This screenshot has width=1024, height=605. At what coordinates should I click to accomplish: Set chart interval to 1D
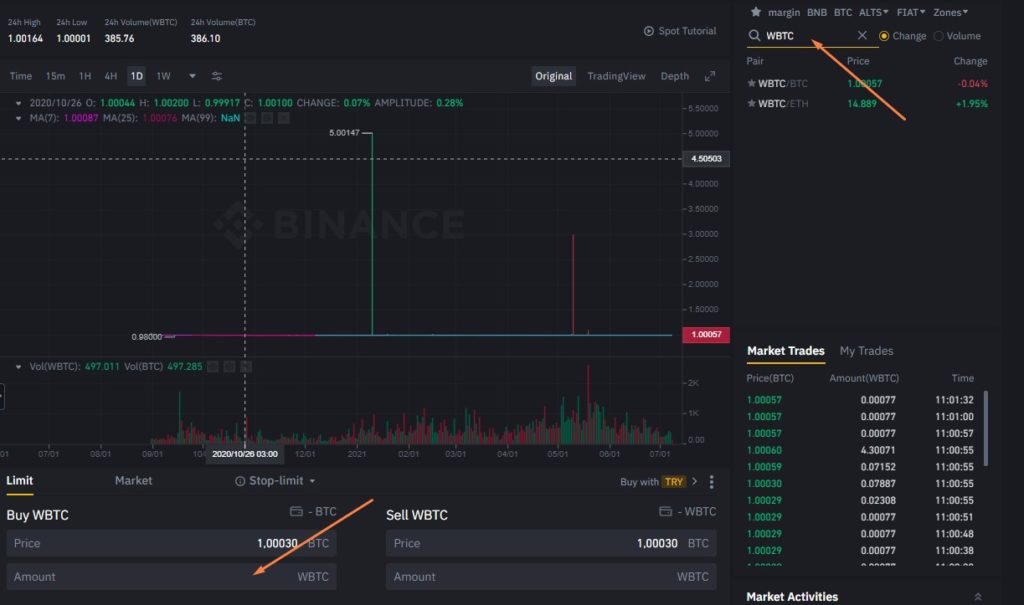pyautogui.click(x=136, y=76)
